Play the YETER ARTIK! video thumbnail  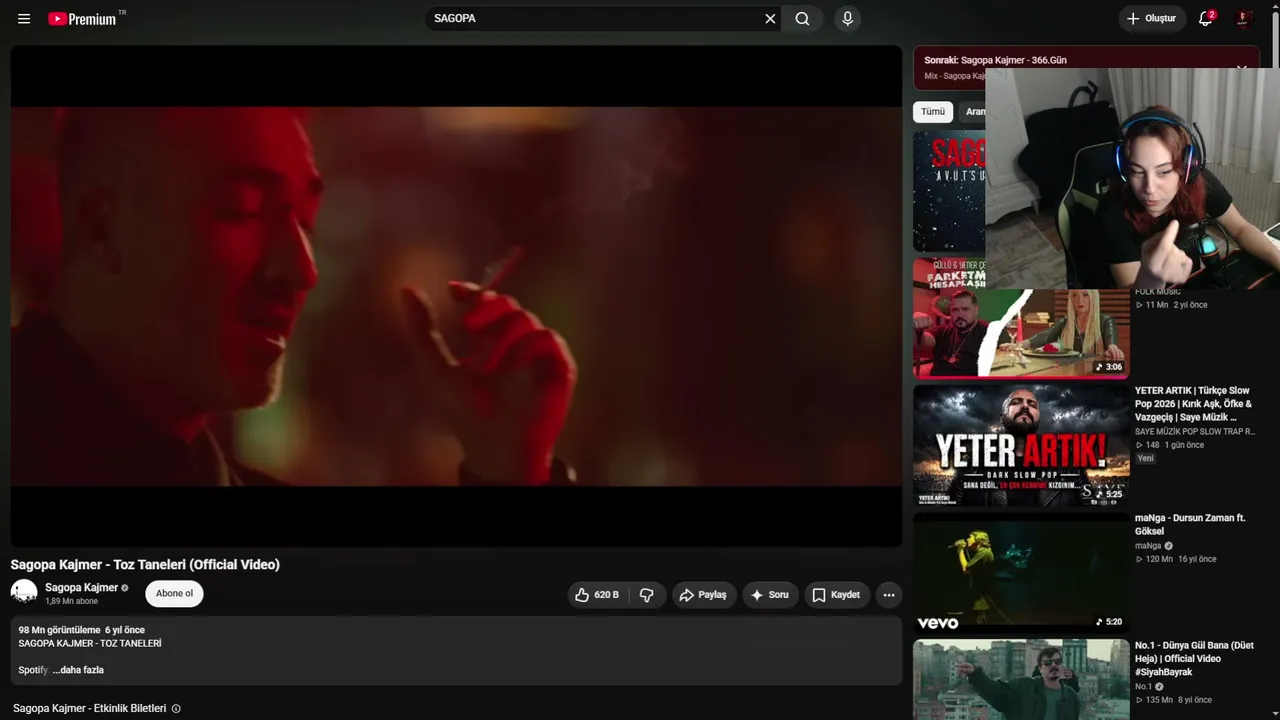[x=1021, y=445]
